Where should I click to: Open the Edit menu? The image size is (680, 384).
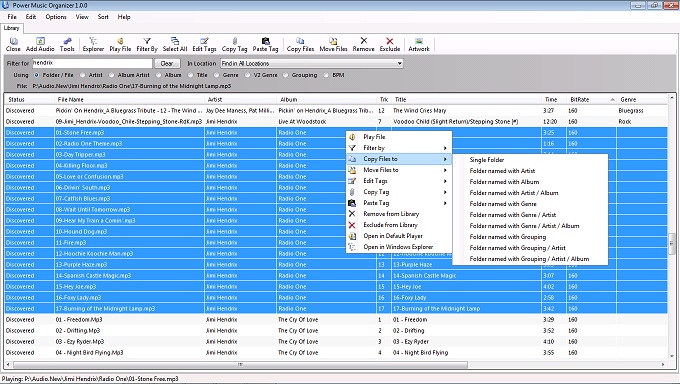pos(31,17)
